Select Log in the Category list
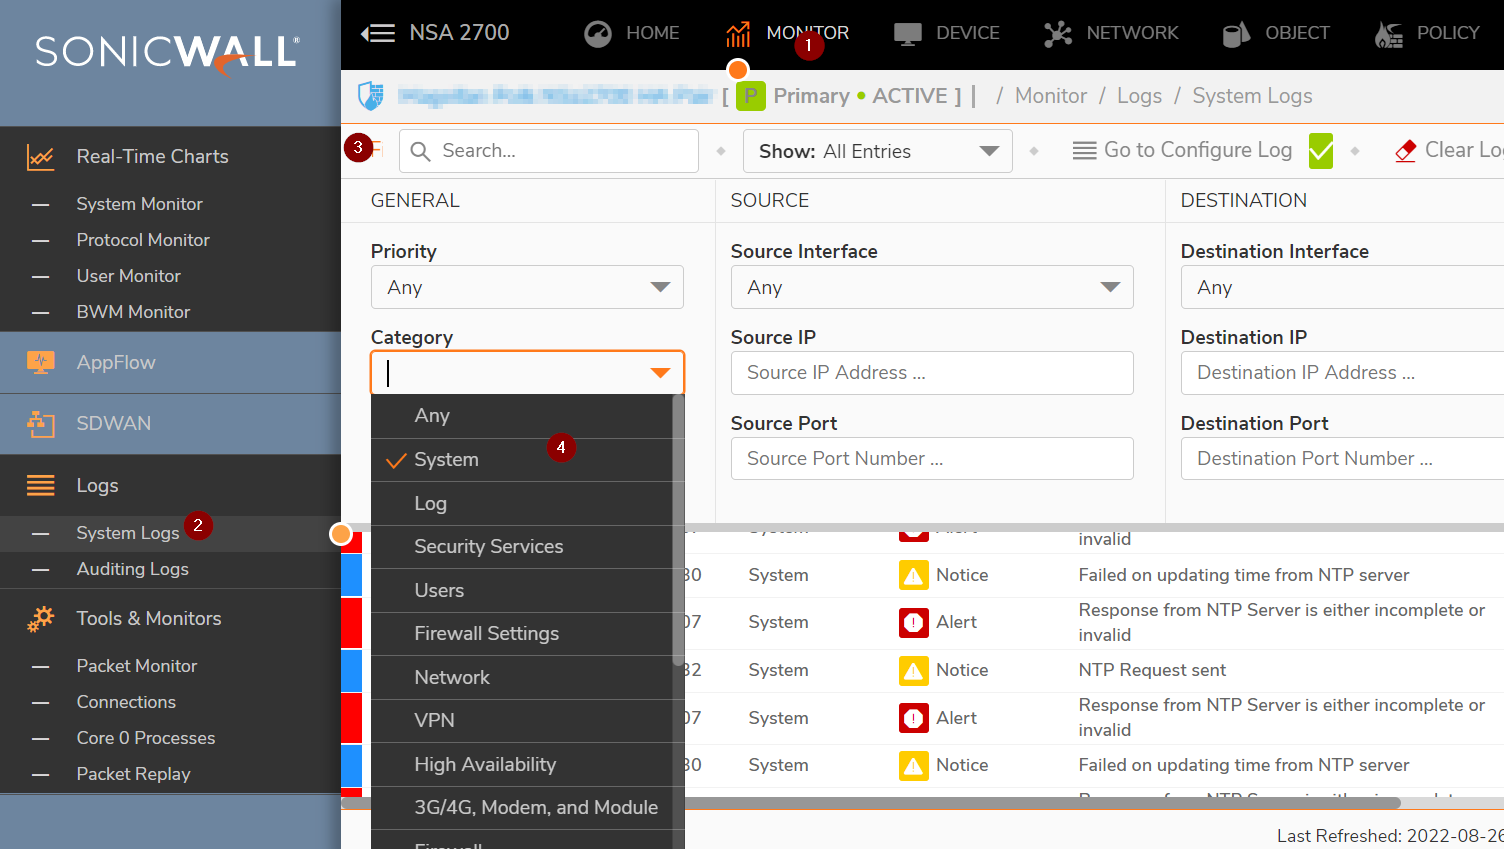 click(521, 504)
